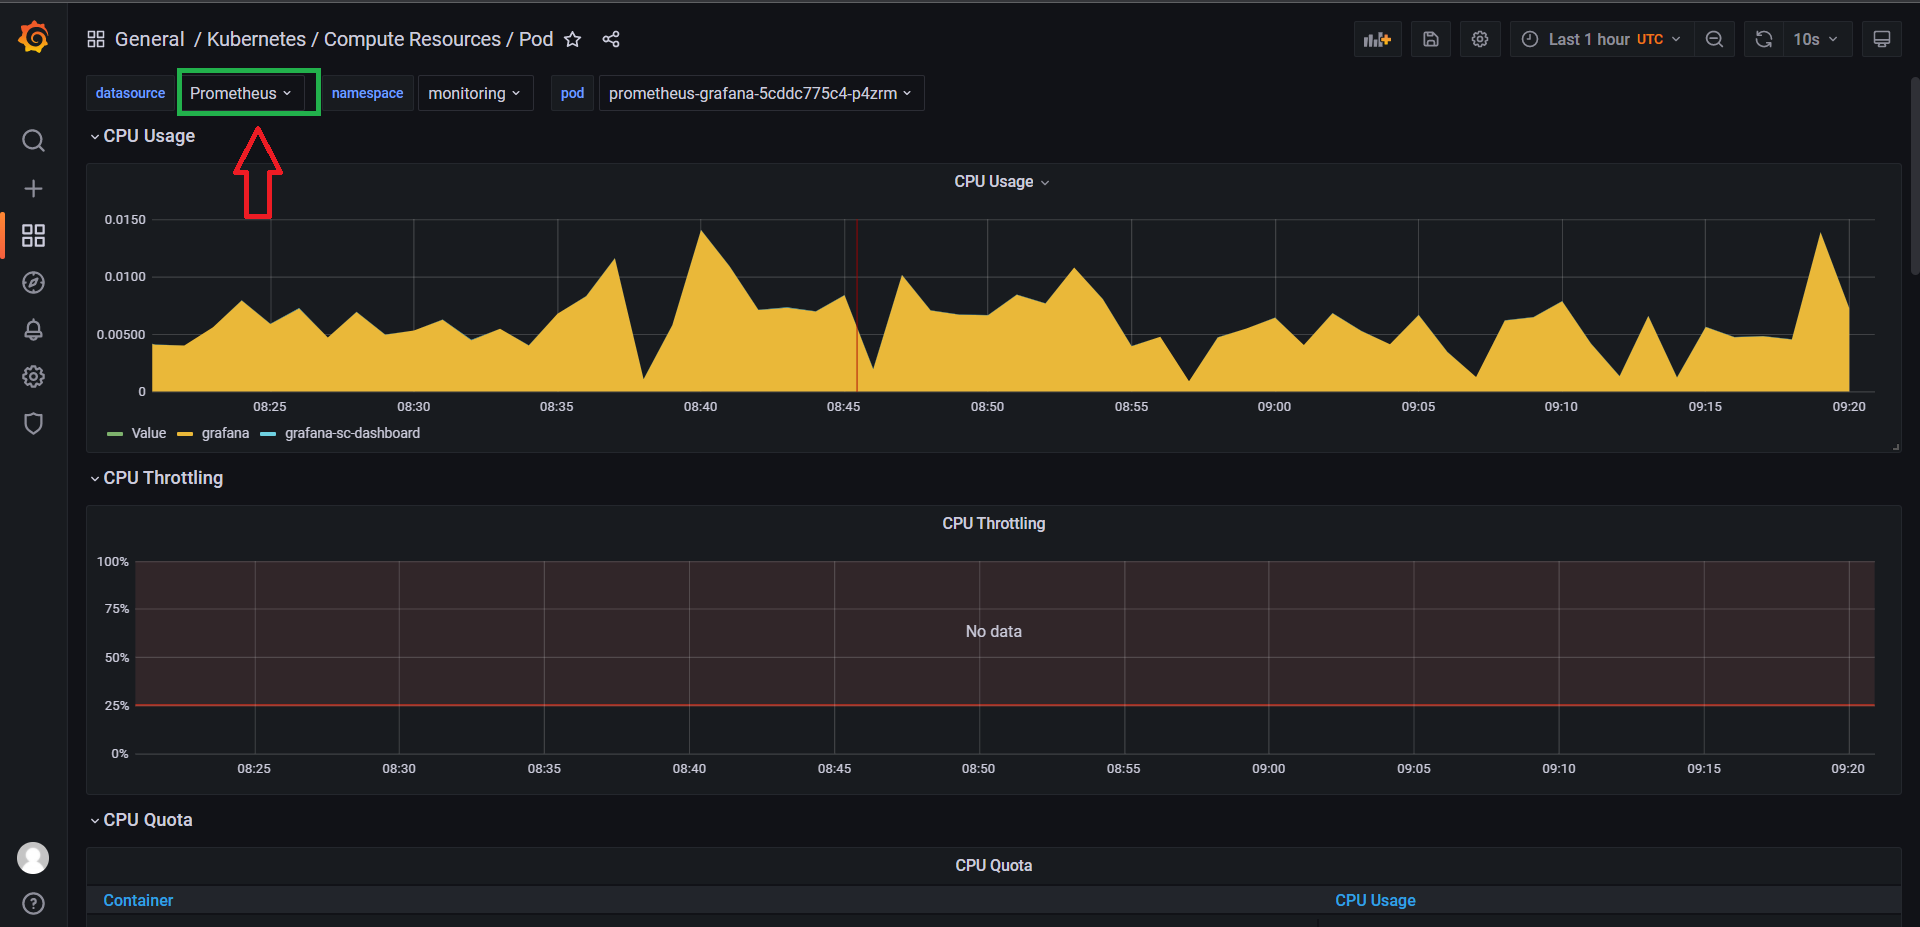Open Grafana home logo

pyautogui.click(x=33, y=38)
